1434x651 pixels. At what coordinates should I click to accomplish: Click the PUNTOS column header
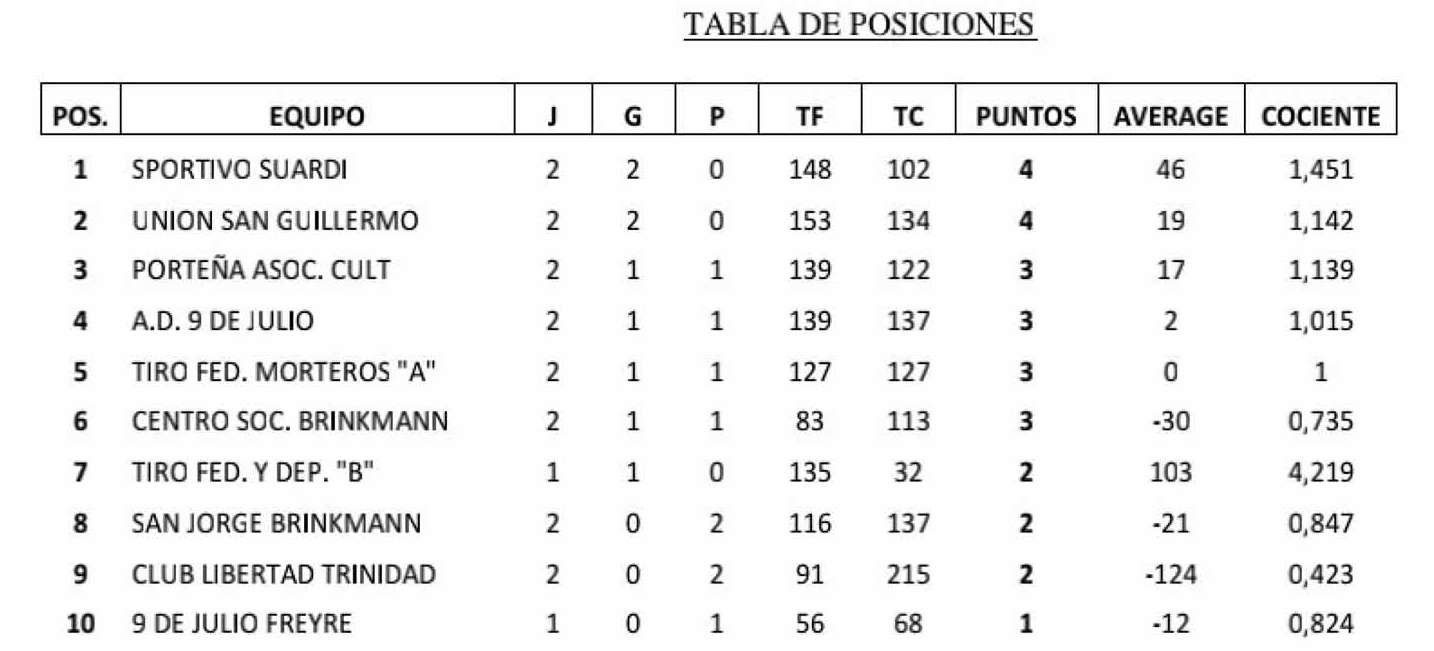(x=1026, y=117)
